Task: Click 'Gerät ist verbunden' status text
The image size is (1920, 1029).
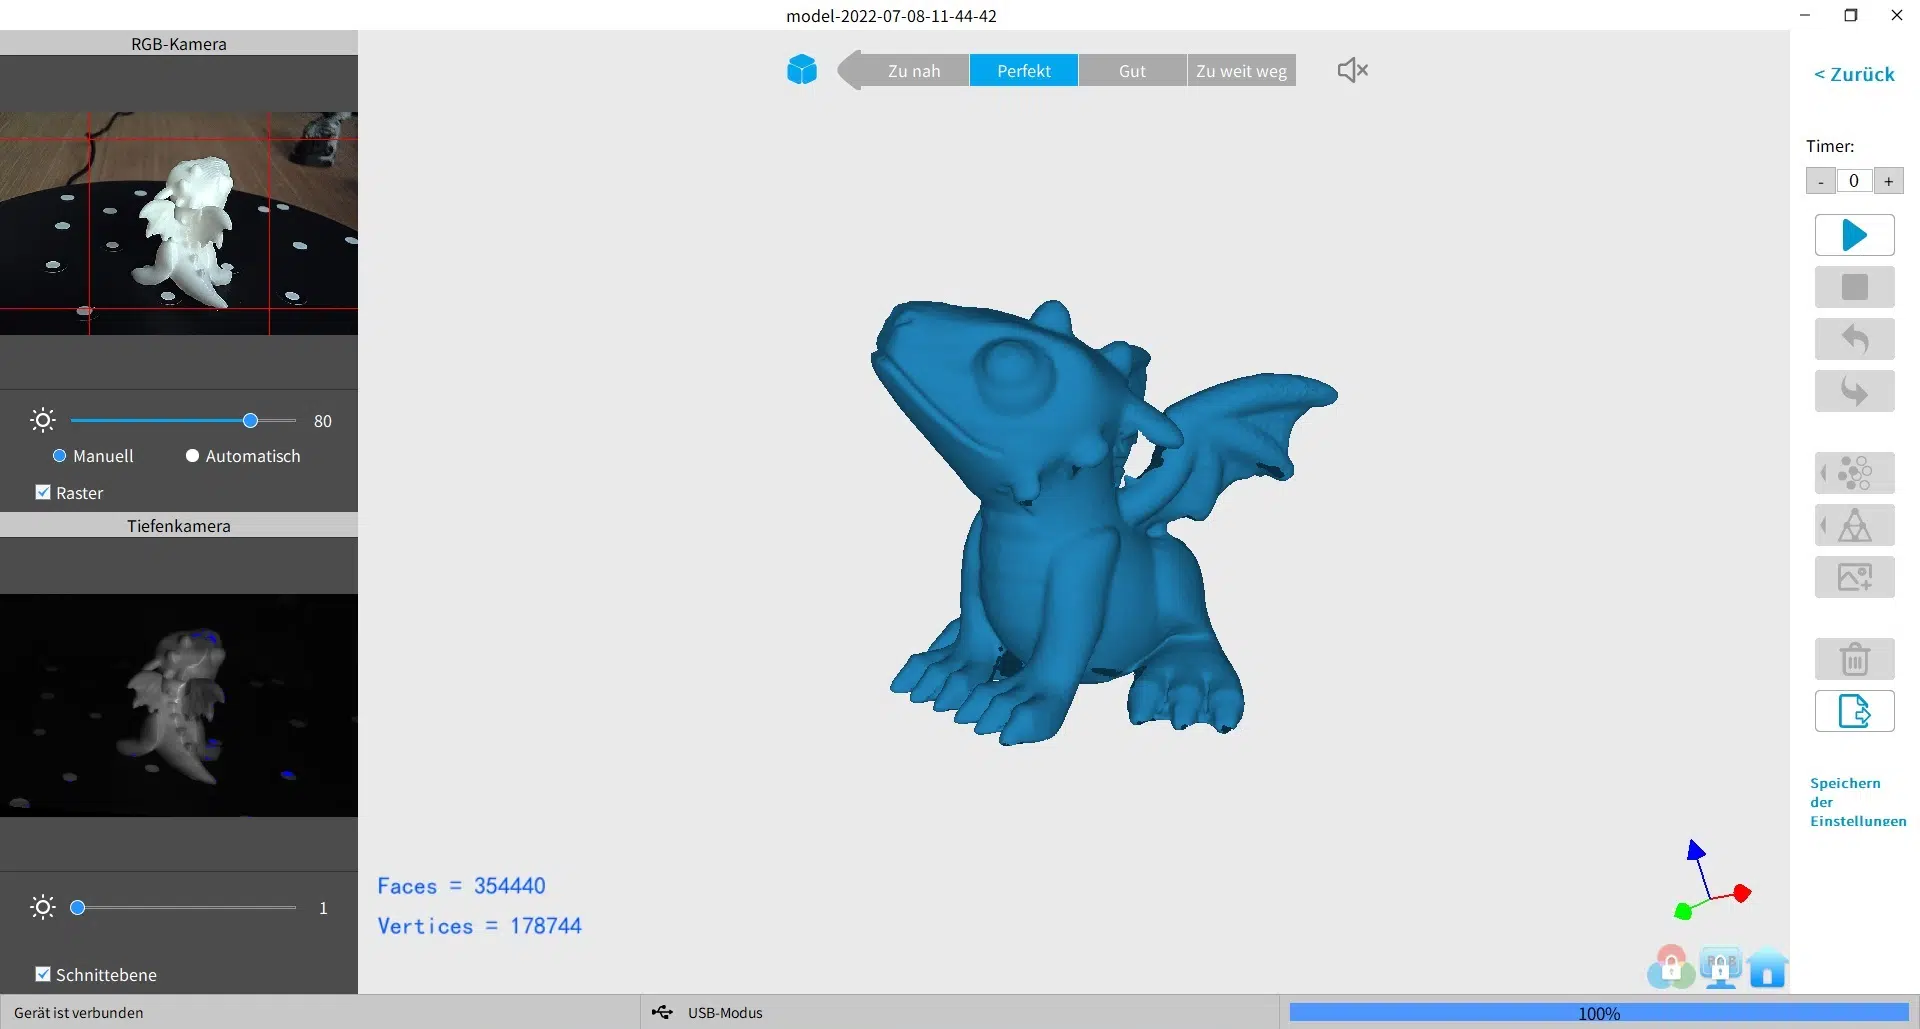Action: pyautogui.click(x=79, y=1012)
